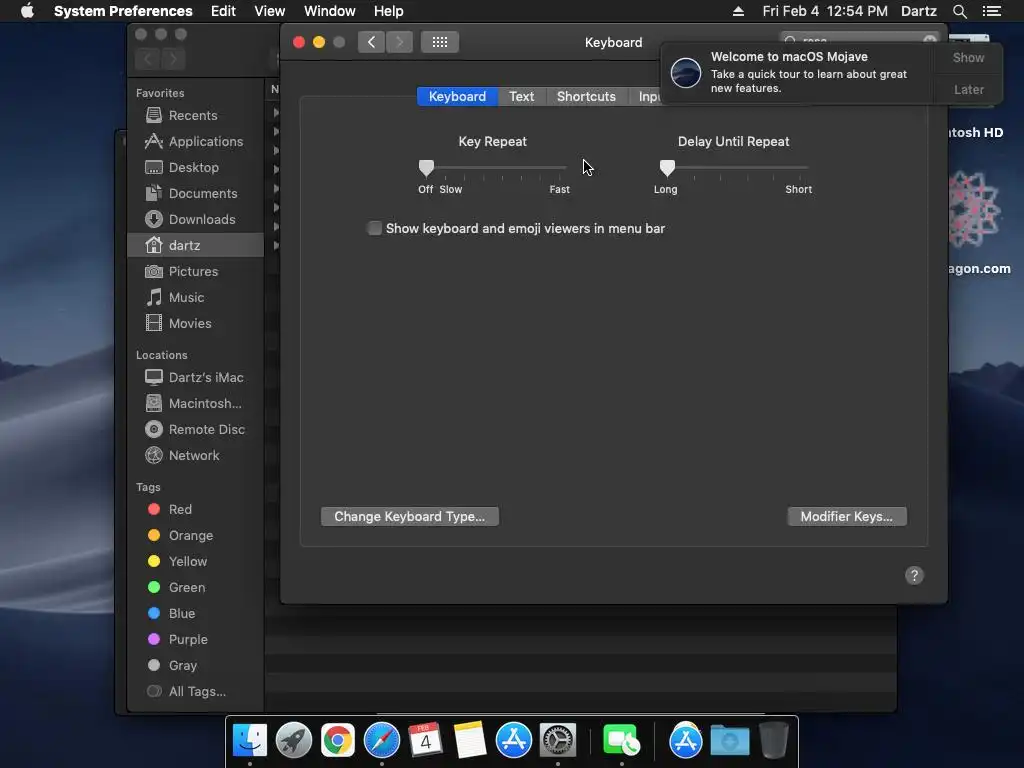Open blue Downloads folder in Dock
Image resolution: width=1024 pixels, height=768 pixels.
pyautogui.click(x=729, y=741)
